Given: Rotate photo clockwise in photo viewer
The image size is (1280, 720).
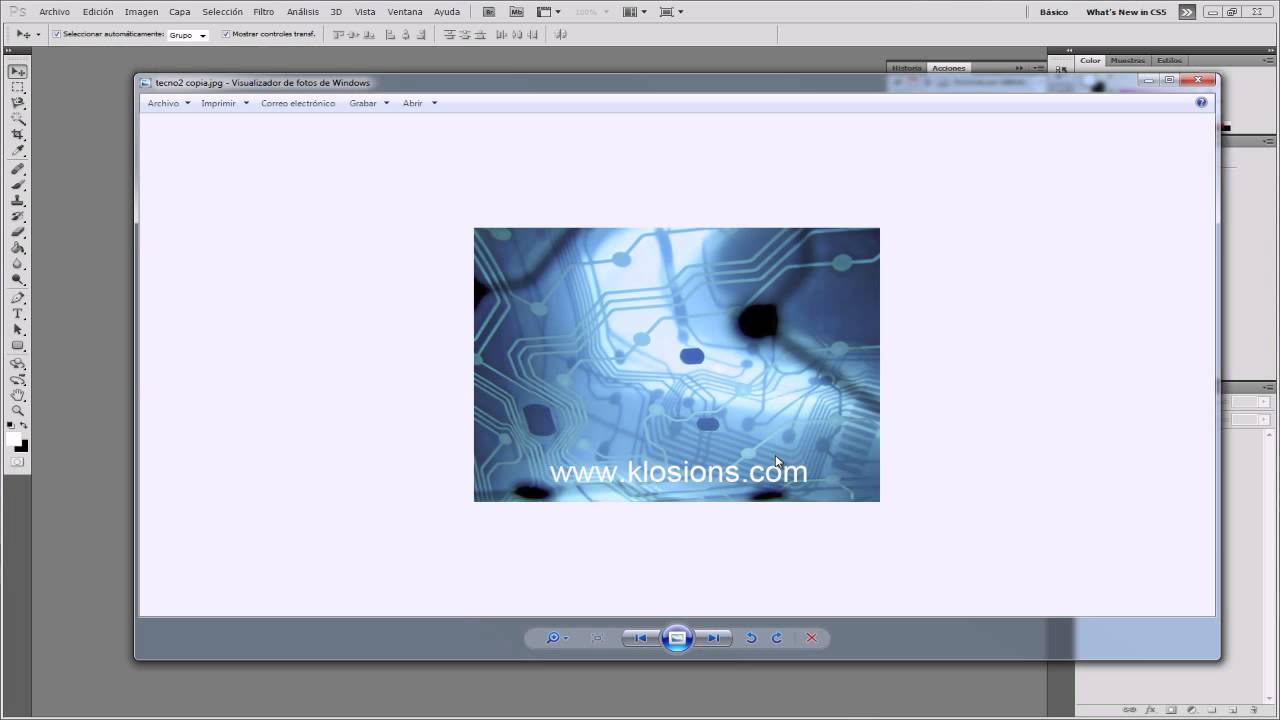Looking at the screenshot, I should (x=777, y=638).
